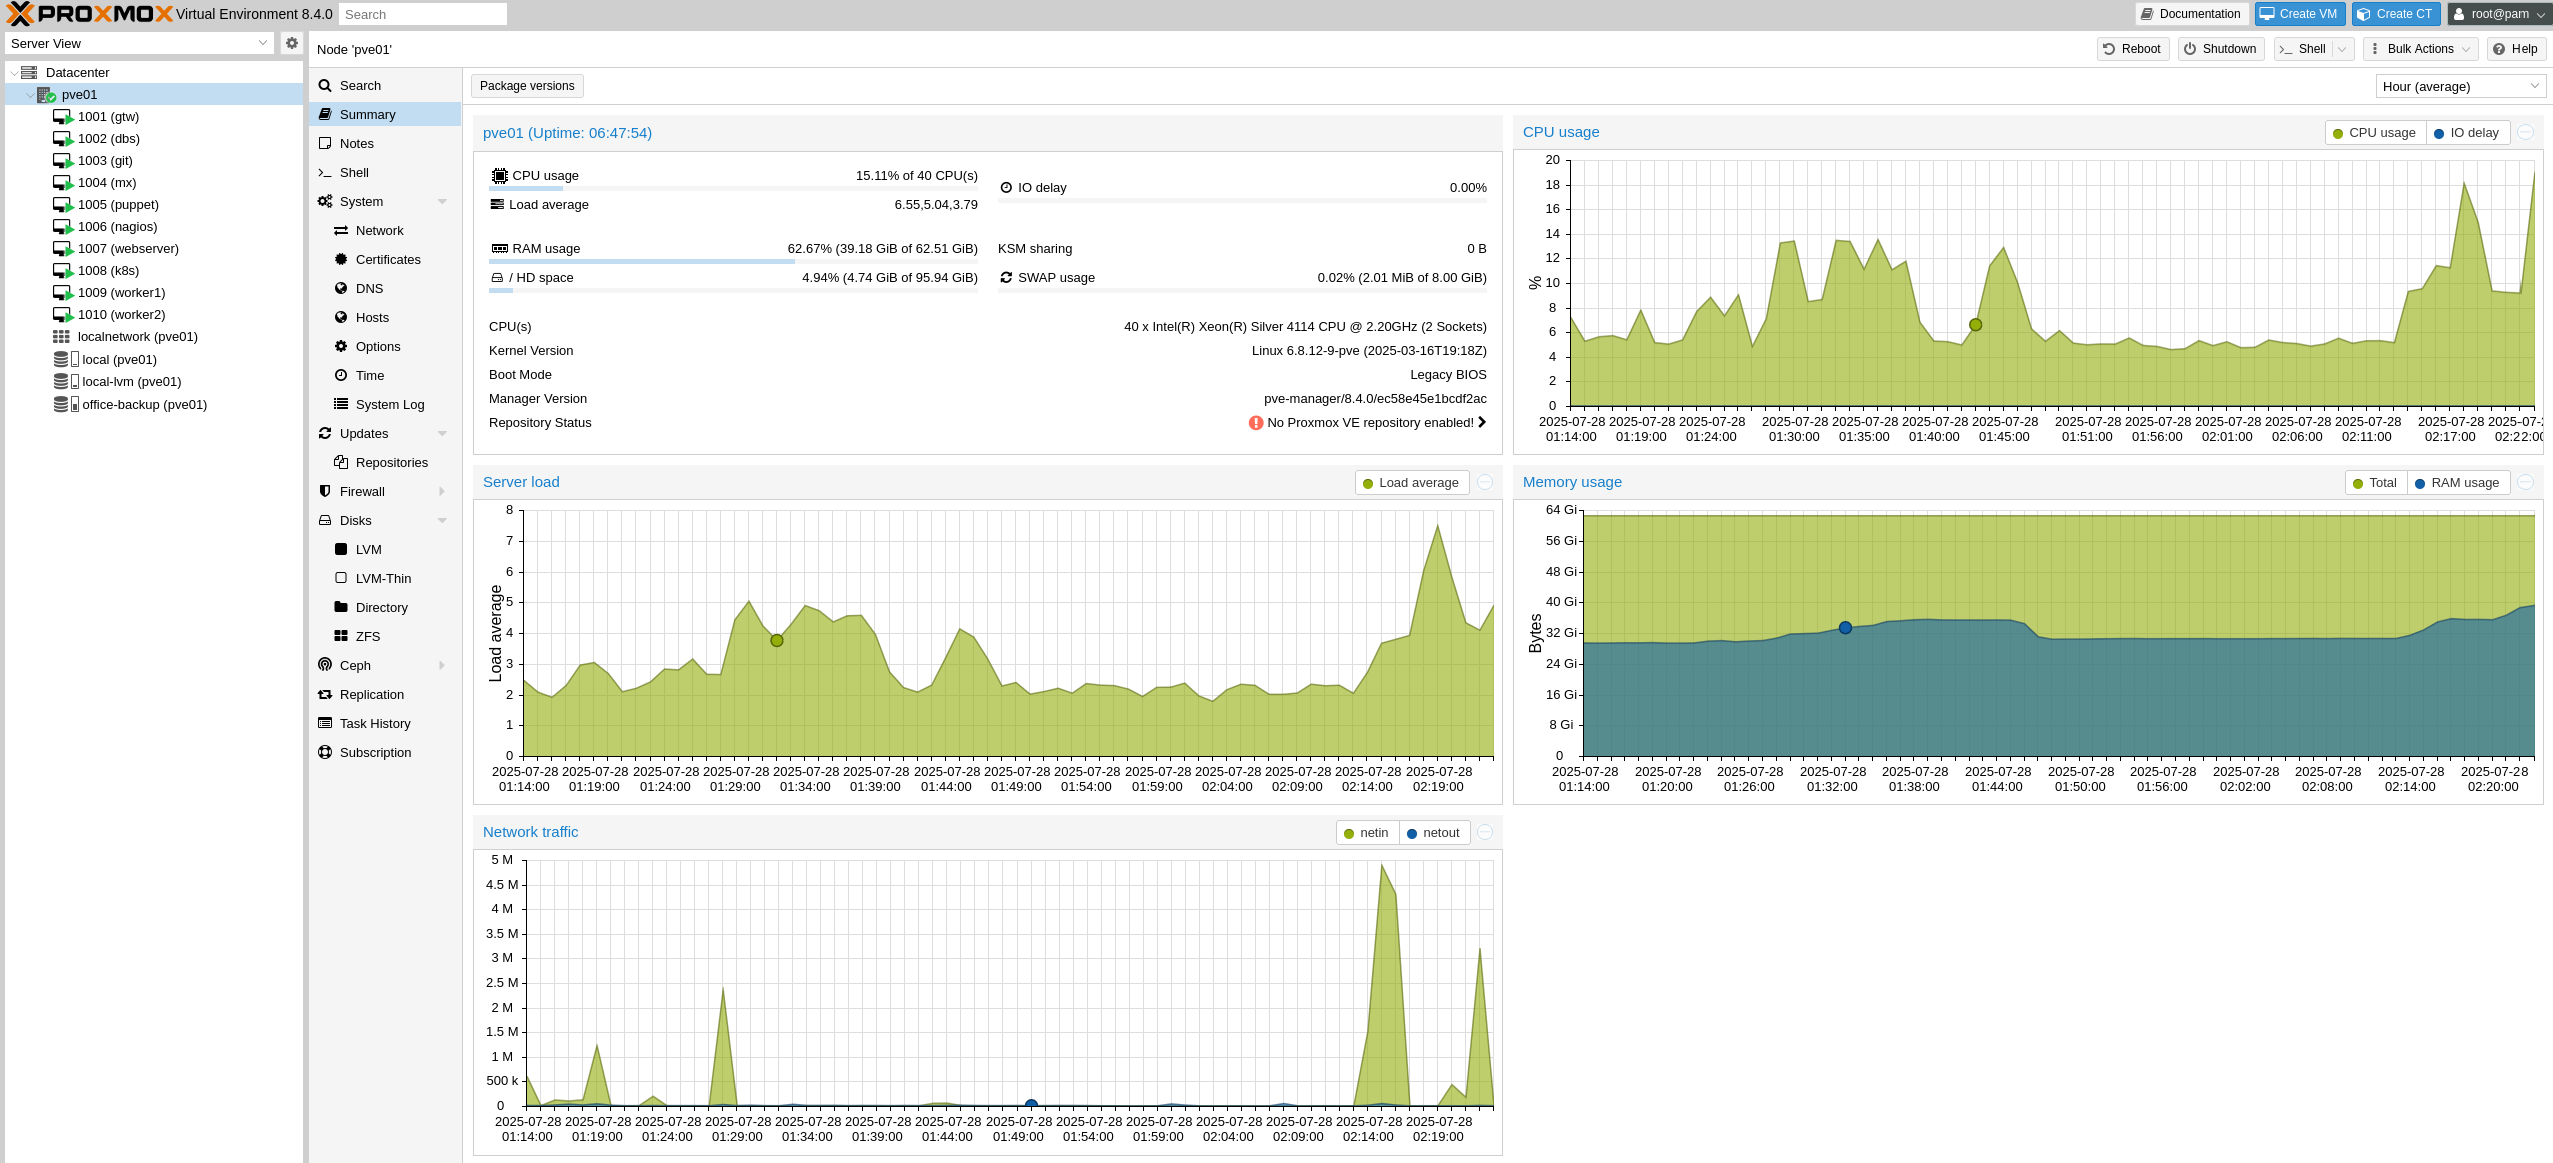
Task: Click the Ceph icon
Action: [325, 665]
